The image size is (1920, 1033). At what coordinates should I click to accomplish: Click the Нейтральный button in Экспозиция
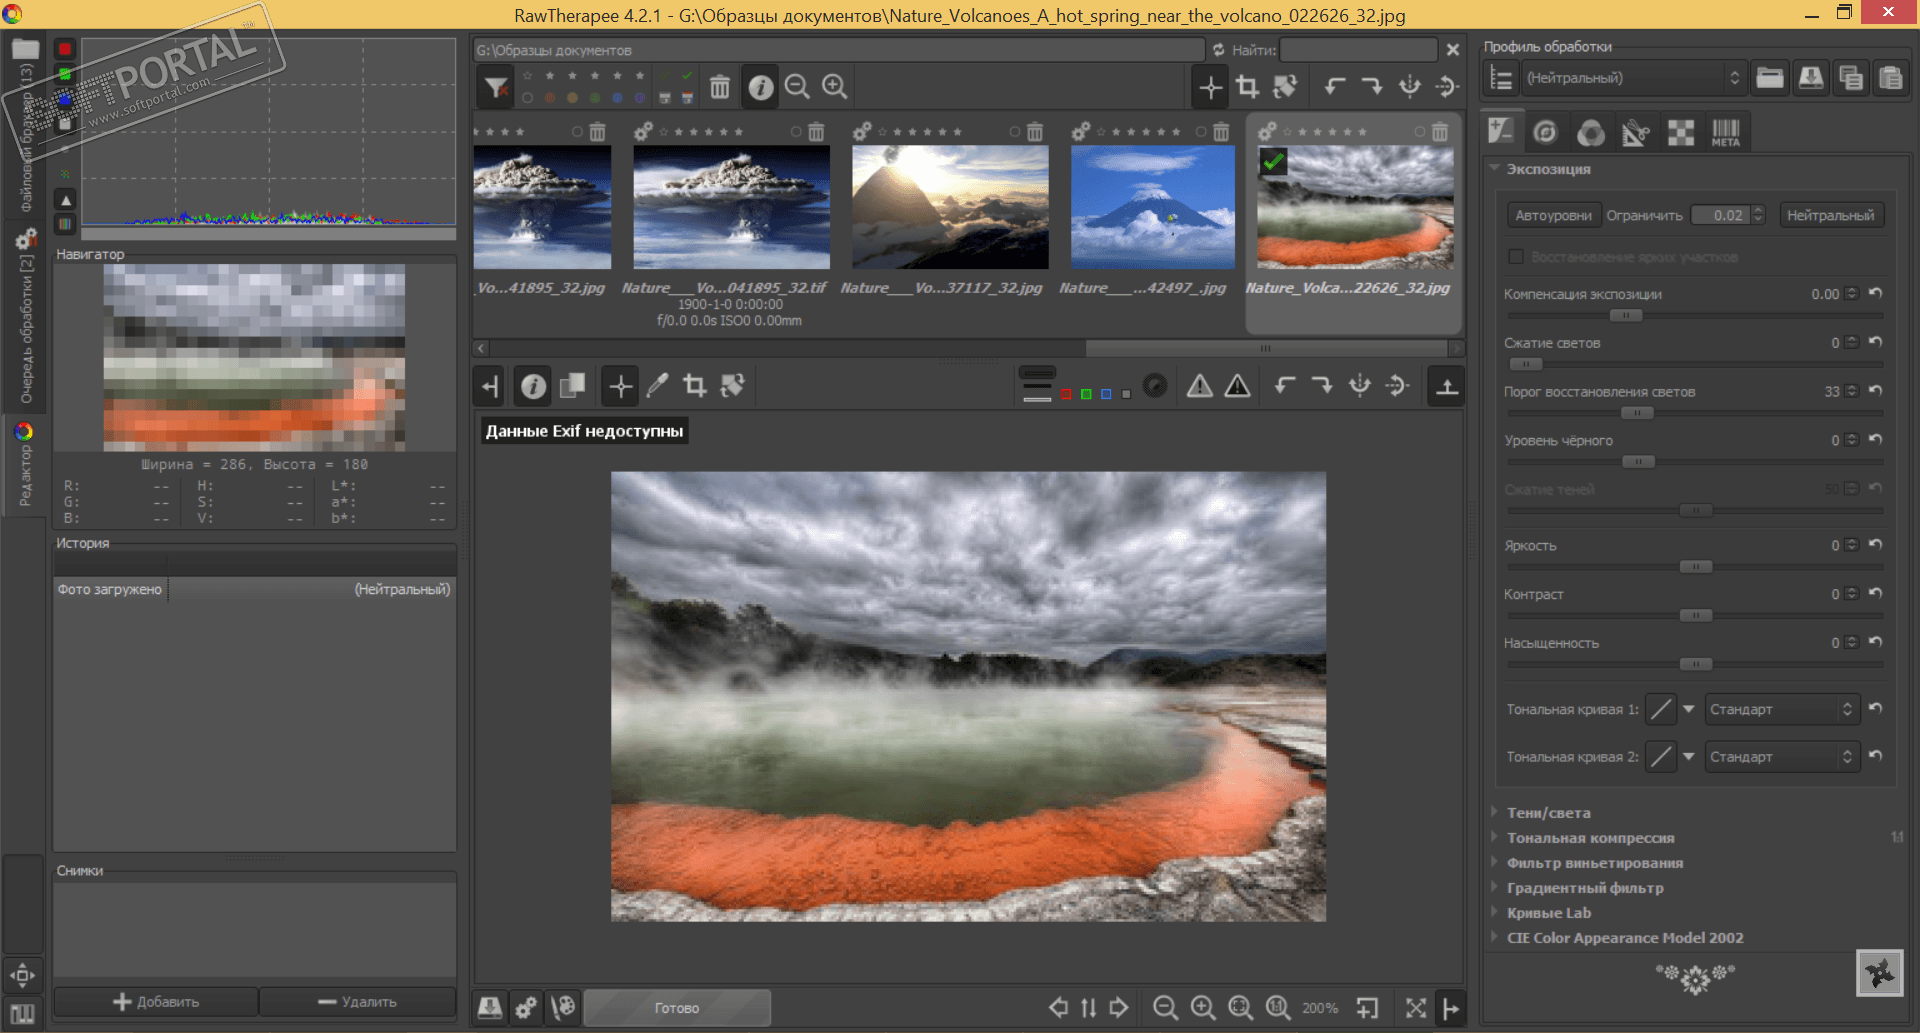click(x=1831, y=215)
